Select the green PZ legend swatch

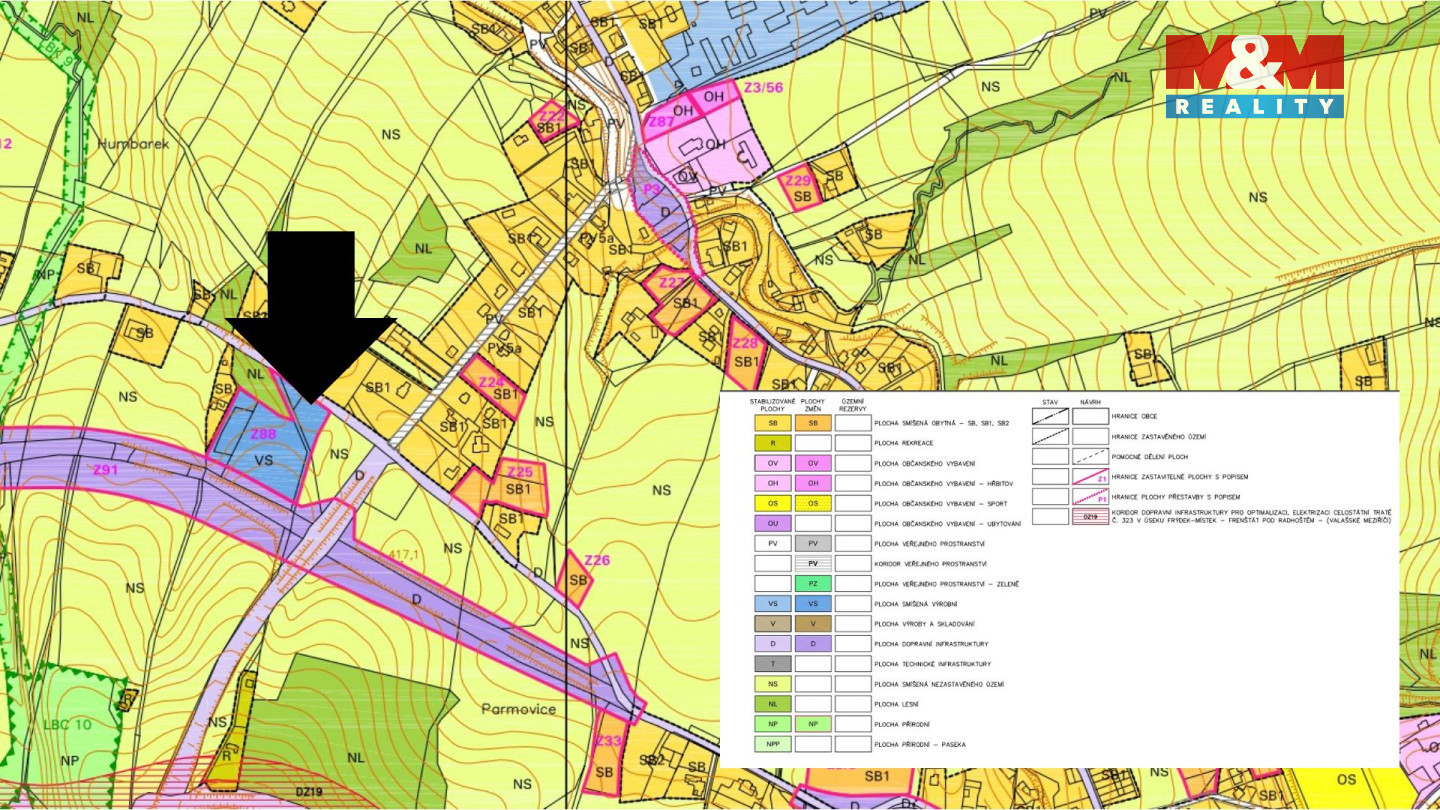pyautogui.click(x=813, y=584)
